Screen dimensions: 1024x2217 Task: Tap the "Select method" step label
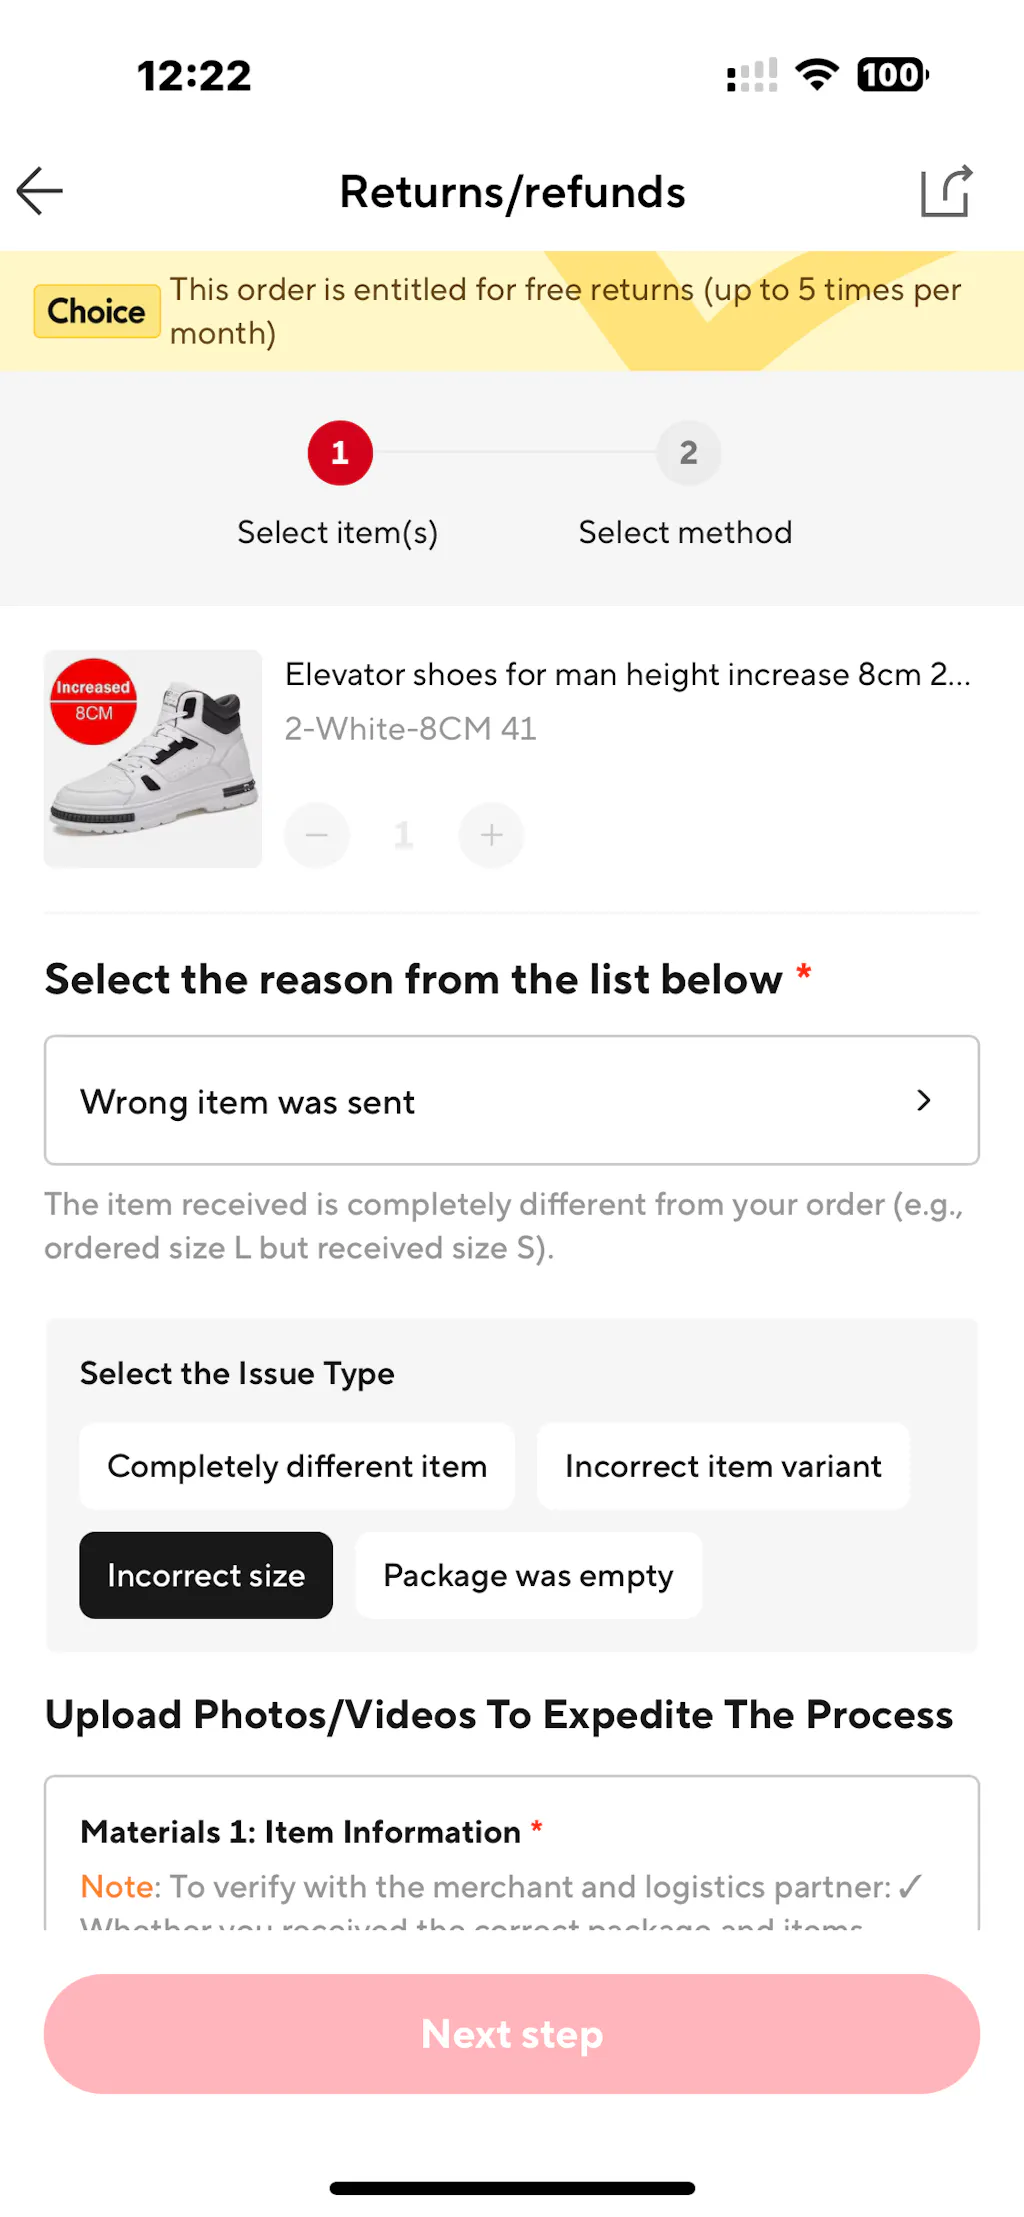click(685, 532)
